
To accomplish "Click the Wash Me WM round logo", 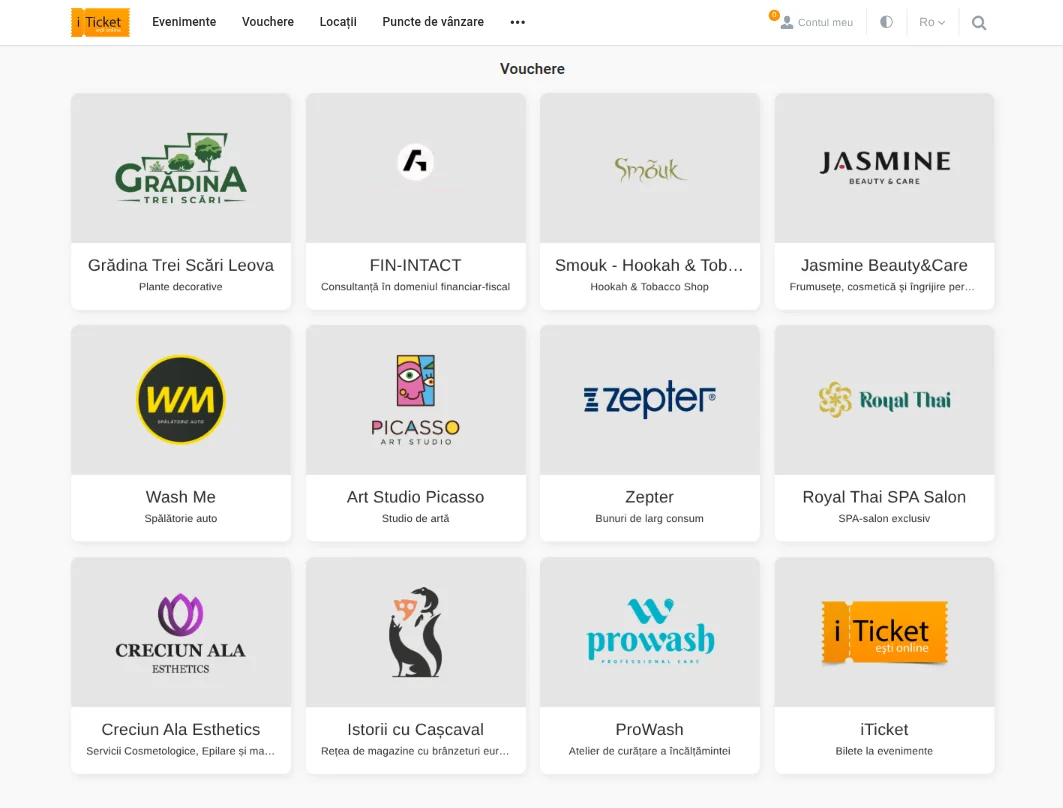I will [181, 399].
